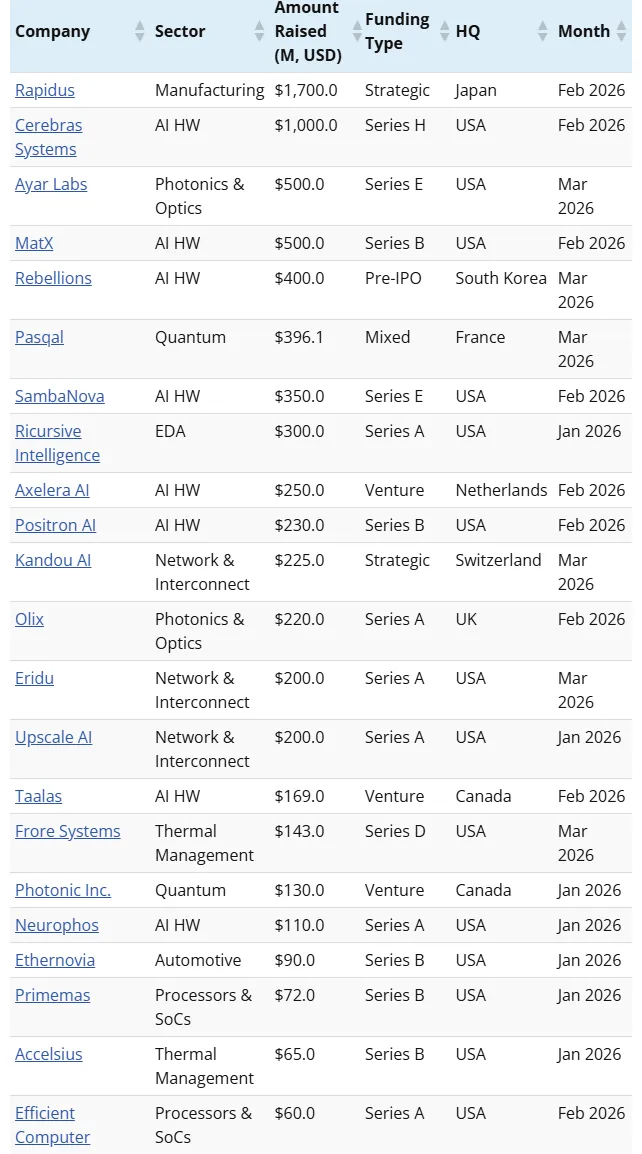Click the Amount Raised column header text

coord(307,31)
